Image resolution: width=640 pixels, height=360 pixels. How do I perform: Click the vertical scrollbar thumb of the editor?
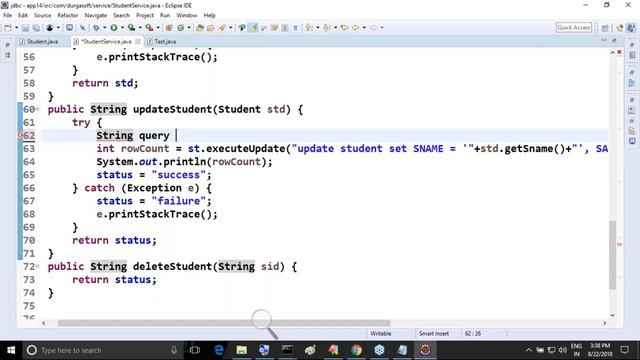pos(613,255)
